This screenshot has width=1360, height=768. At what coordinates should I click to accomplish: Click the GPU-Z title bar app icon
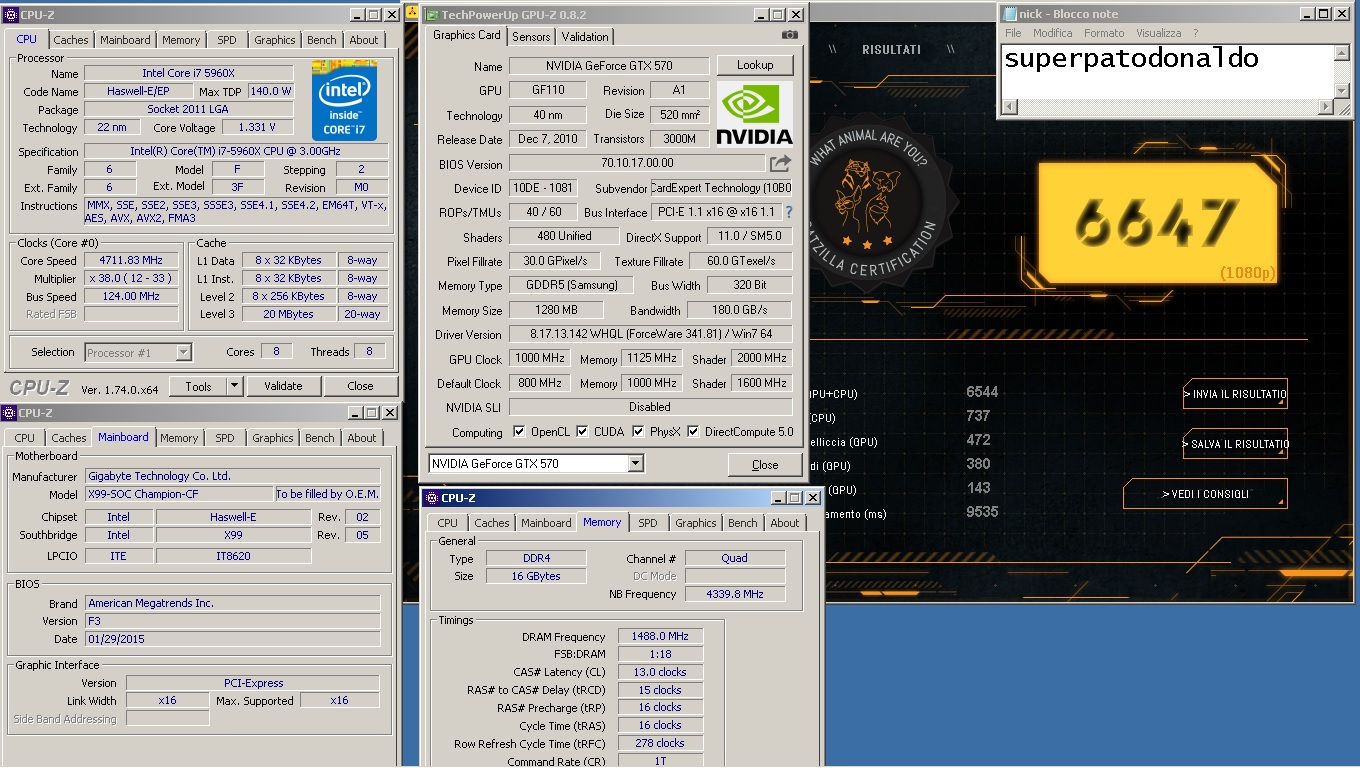pyautogui.click(x=431, y=15)
